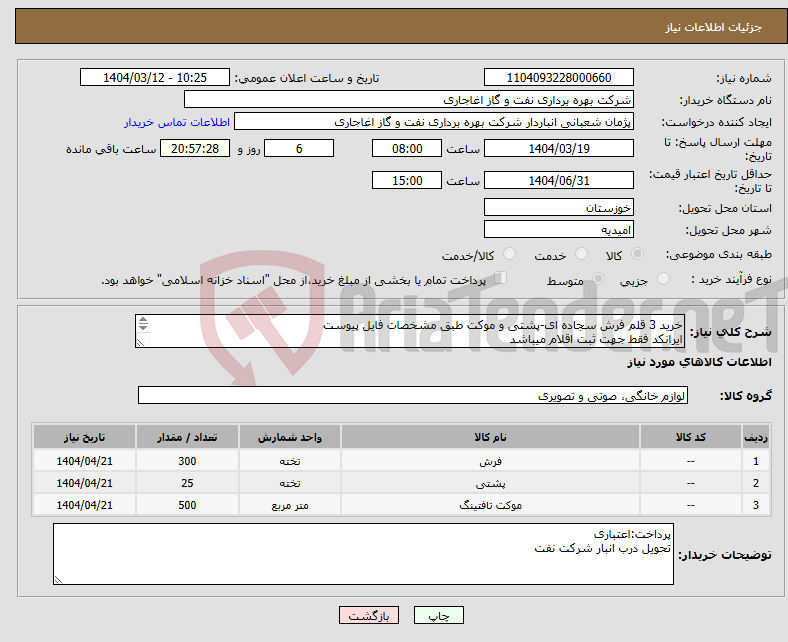Click quantity 500 in the table
Image resolution: width=788 pixels, height=642 pixels.
(x=187, y=505)
